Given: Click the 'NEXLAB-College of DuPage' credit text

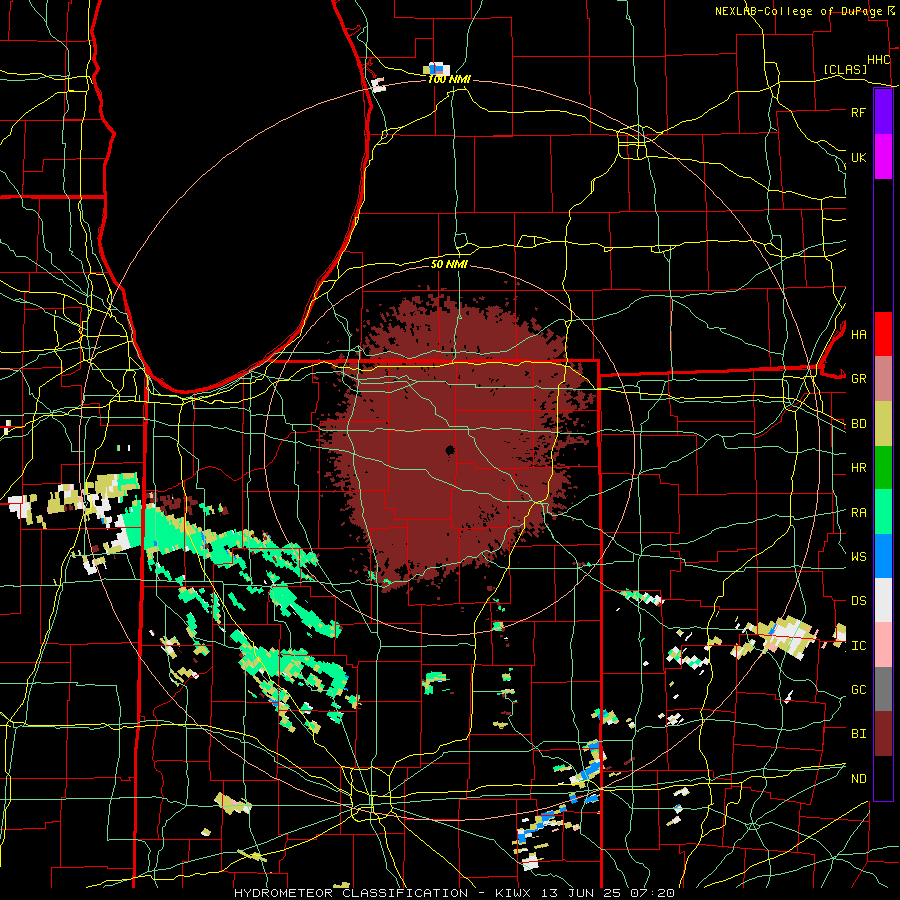Looking at the screenshot, I should (798, 11).
